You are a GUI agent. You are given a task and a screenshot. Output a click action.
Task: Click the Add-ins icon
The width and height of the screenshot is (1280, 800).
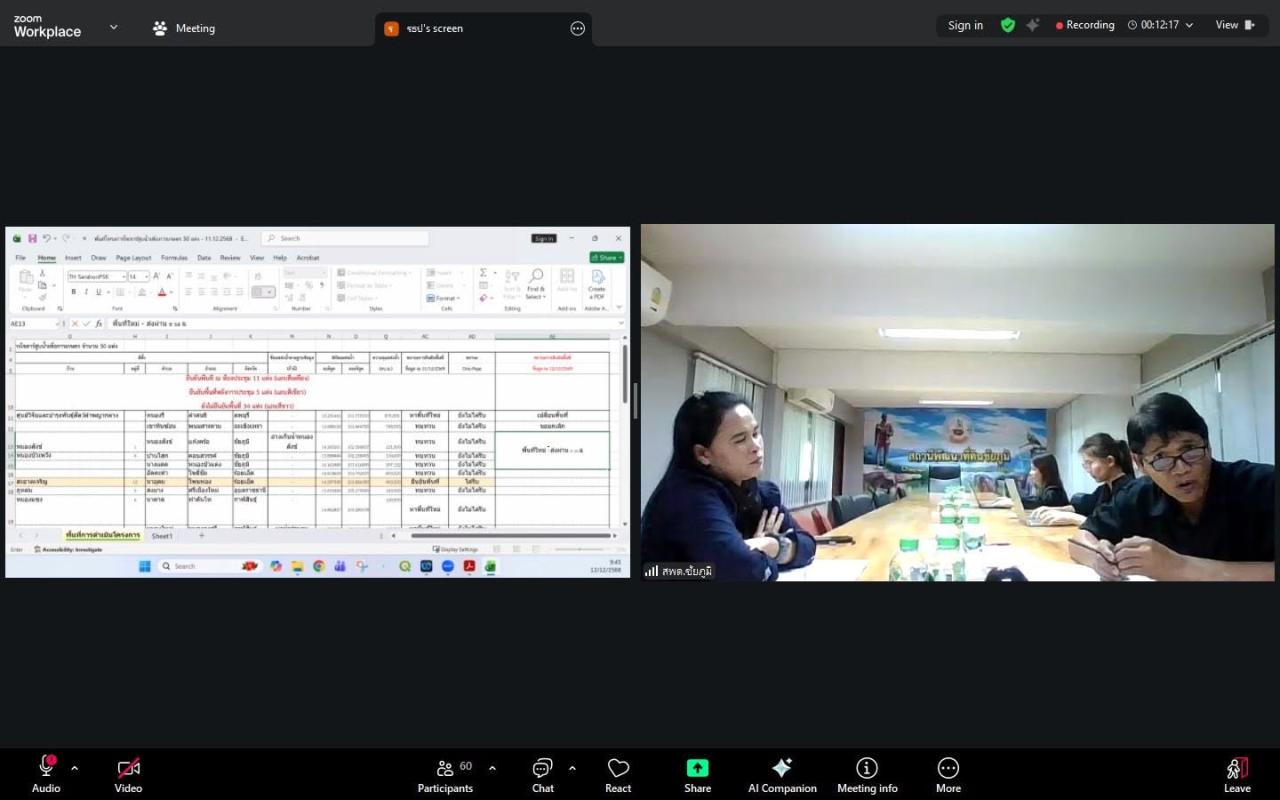(x=567, y=282)
